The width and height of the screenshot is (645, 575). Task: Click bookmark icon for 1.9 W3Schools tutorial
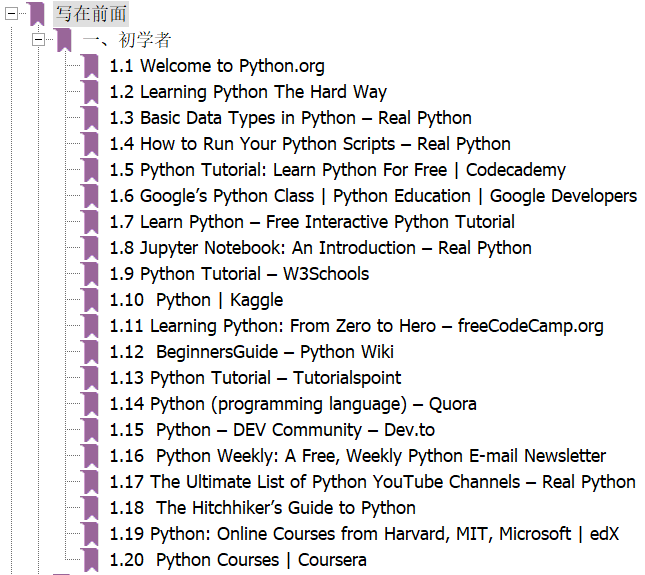click(91, 274)
